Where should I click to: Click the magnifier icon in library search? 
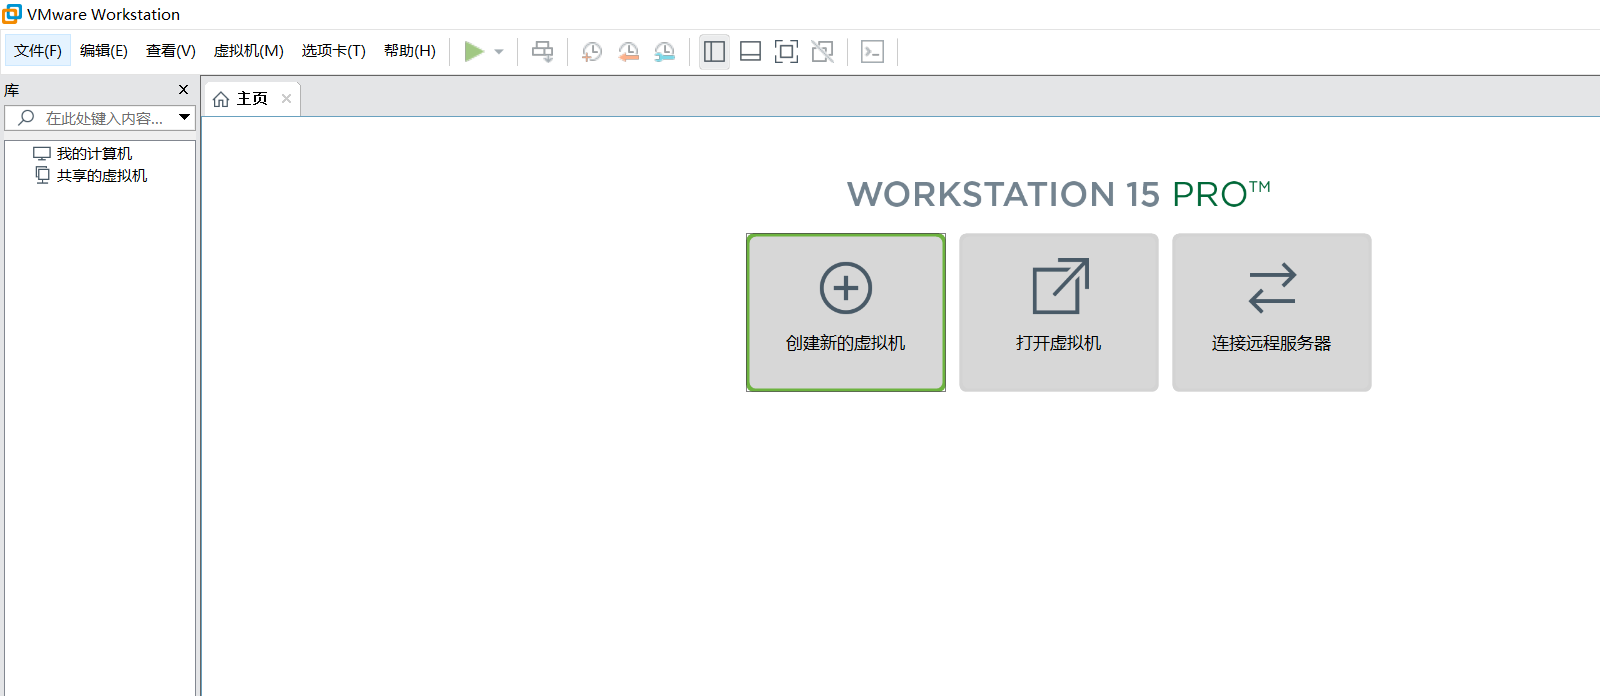tap(27, 118)
